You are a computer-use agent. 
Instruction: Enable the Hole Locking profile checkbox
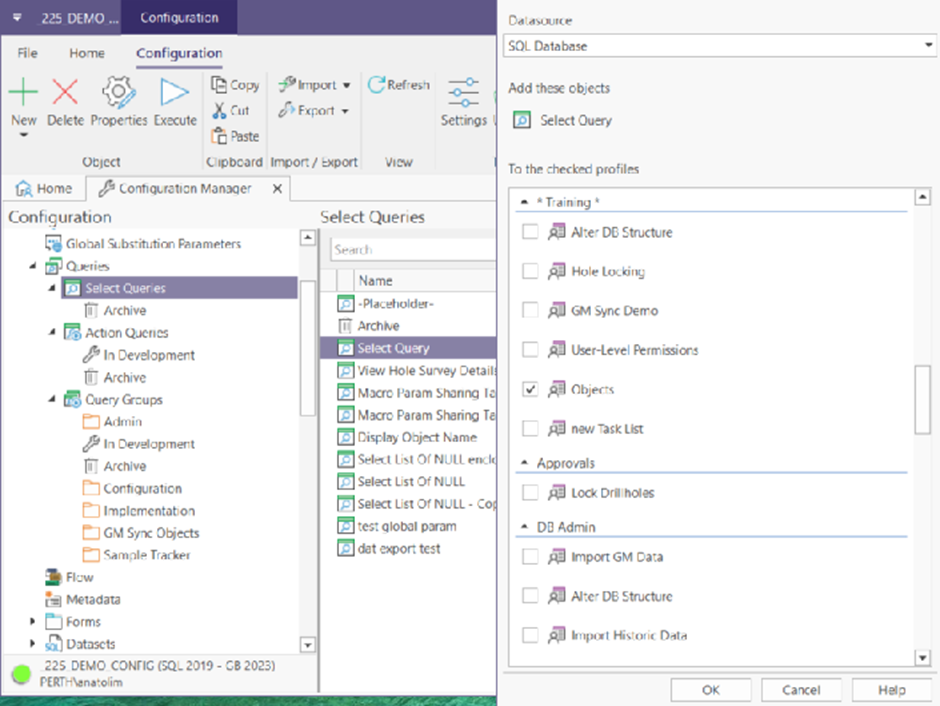(530, 272)
